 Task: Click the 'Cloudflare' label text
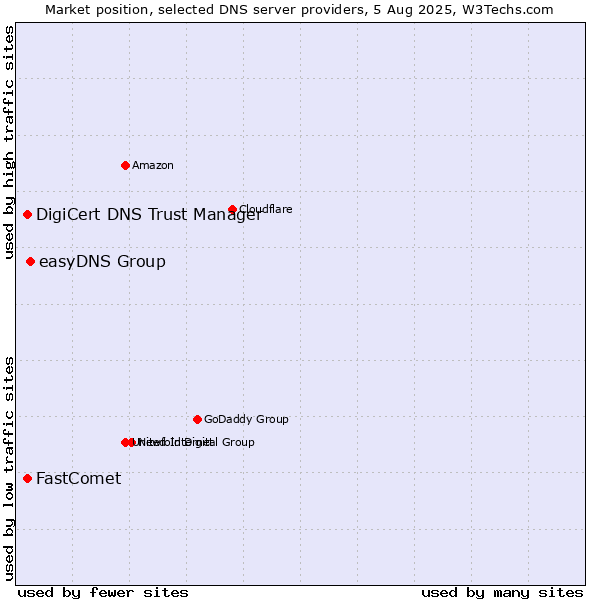click(266, 209)
